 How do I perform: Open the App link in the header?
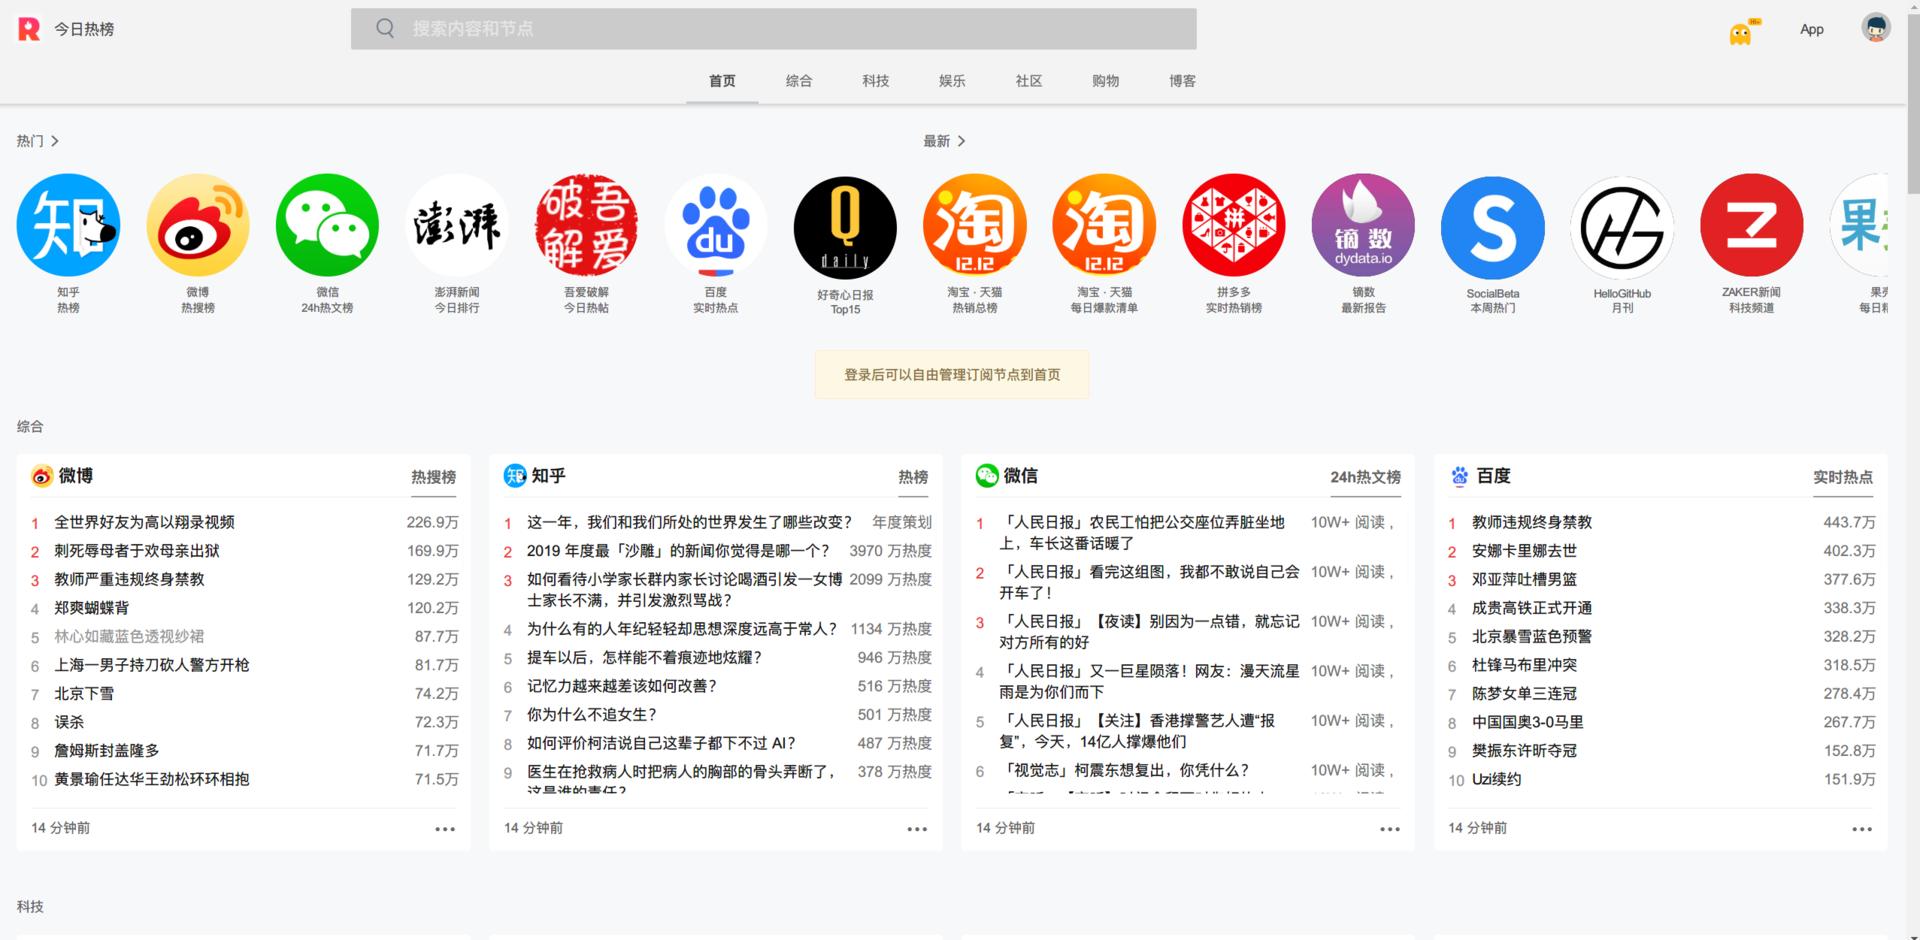click(x=1811, y=29)
